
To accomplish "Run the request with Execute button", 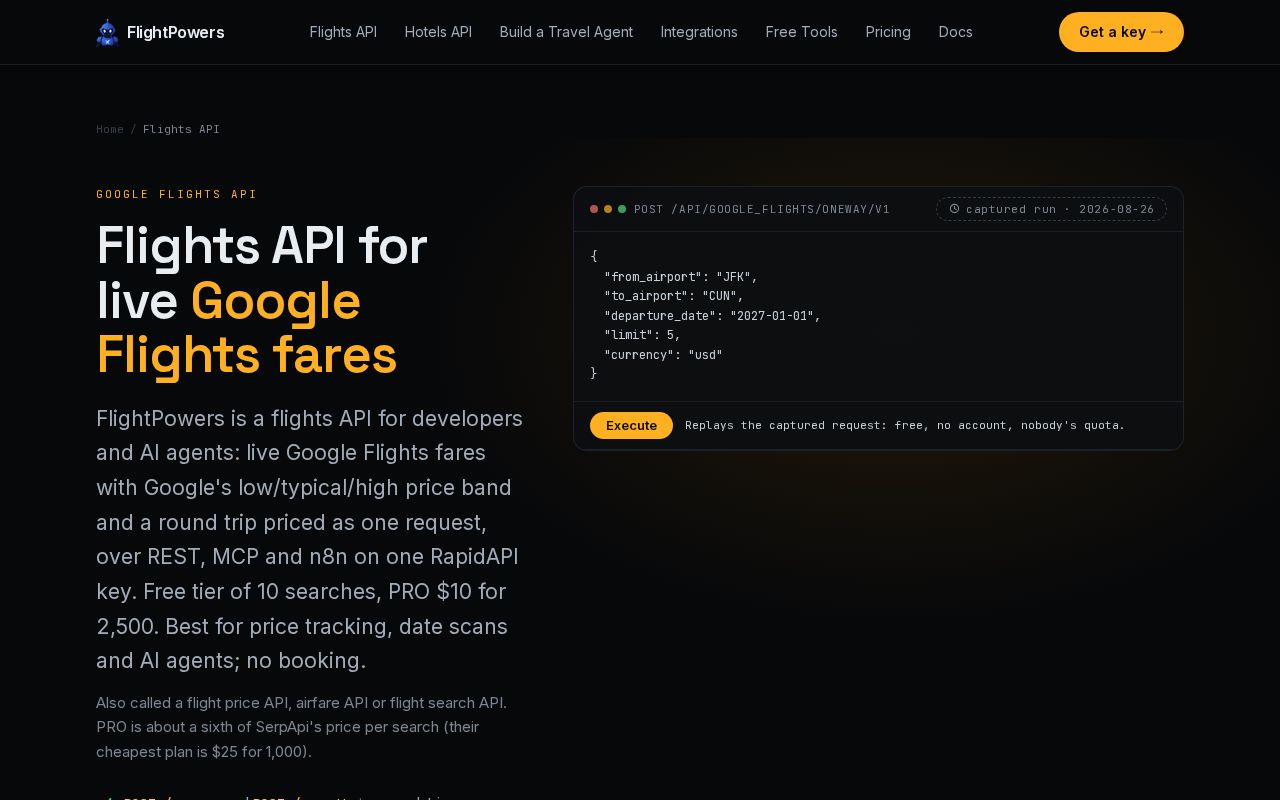I will click(631, 425).
